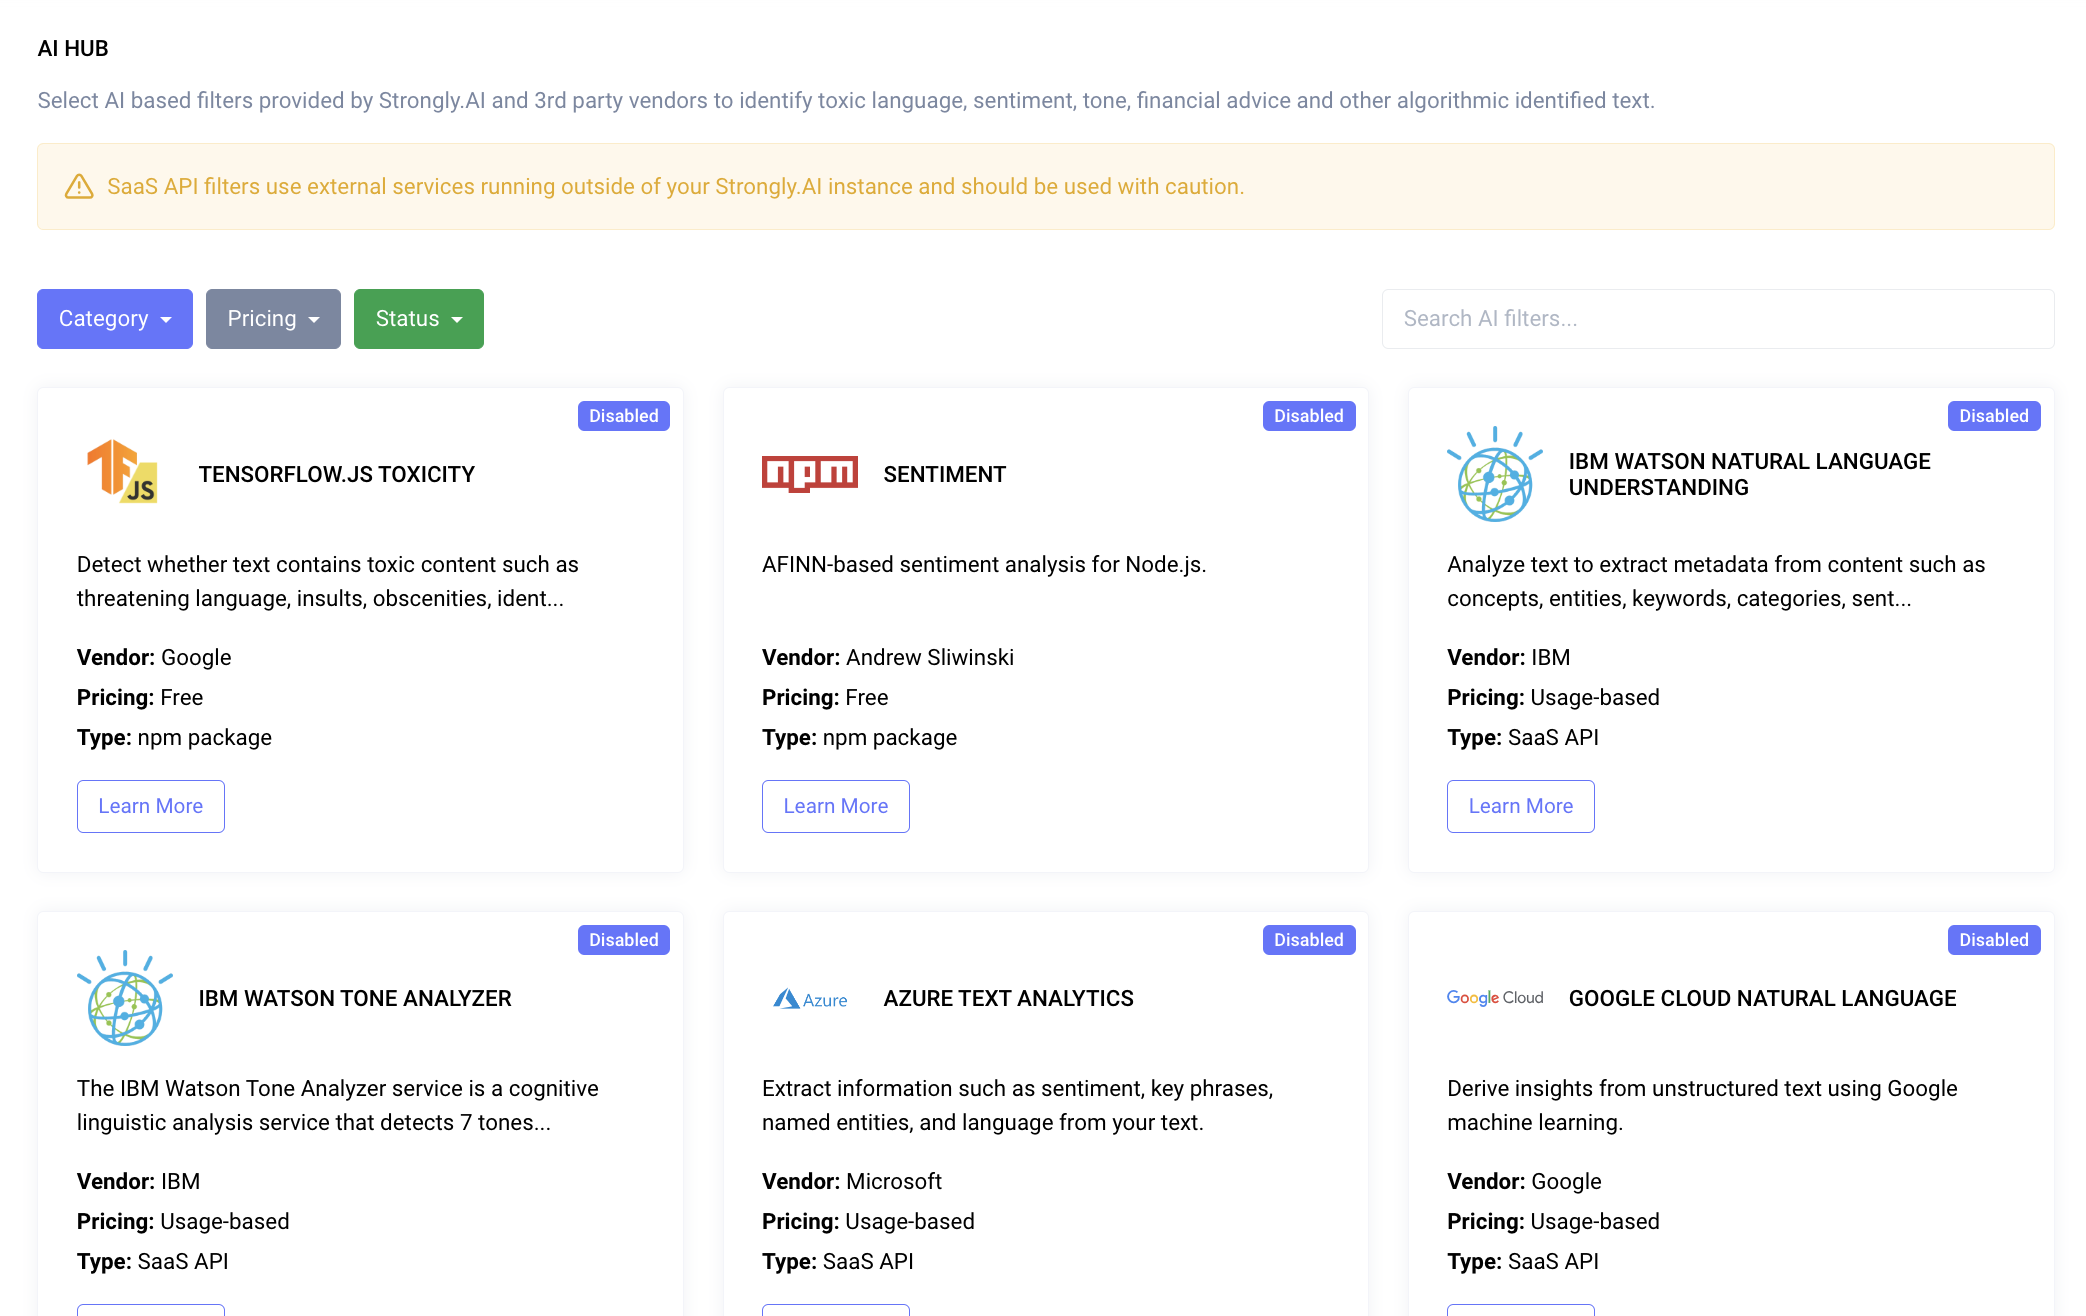Click Disabled badge on Sentiment card
This screenshot has width=2086, height=1316.
tap(1309, 416)
